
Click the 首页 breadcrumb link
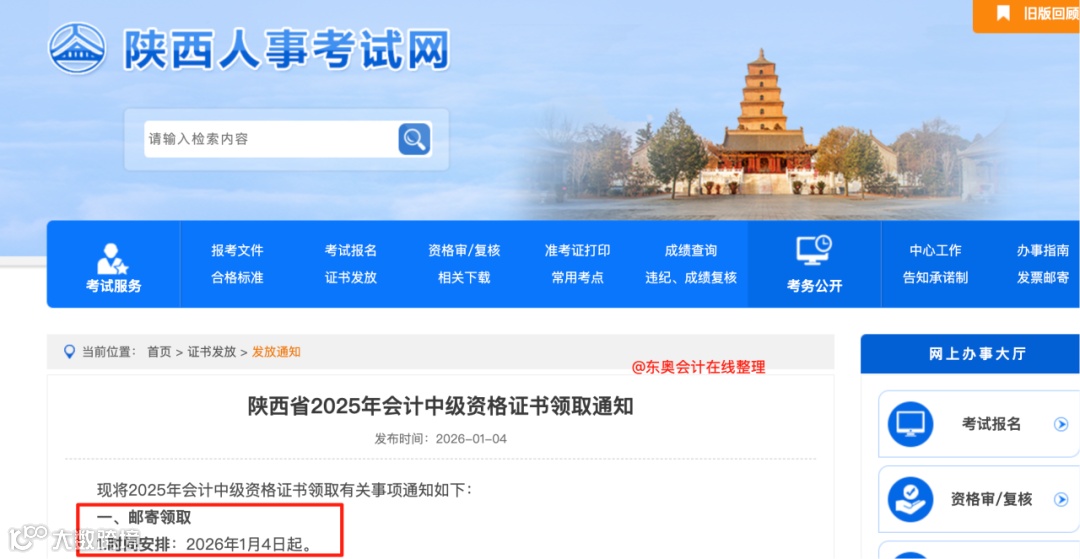tap(159, 352)
